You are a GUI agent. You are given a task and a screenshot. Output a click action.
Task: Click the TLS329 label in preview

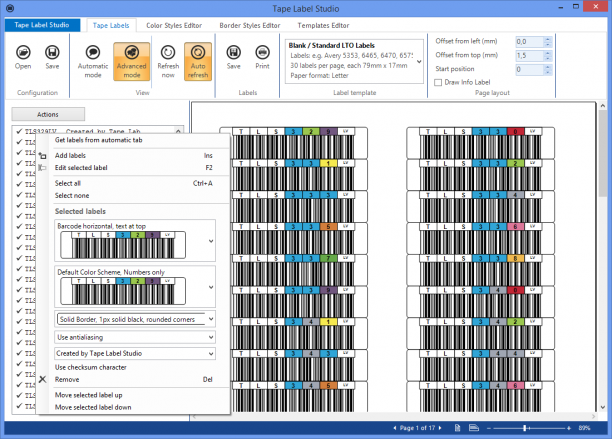tap(294, 142)
